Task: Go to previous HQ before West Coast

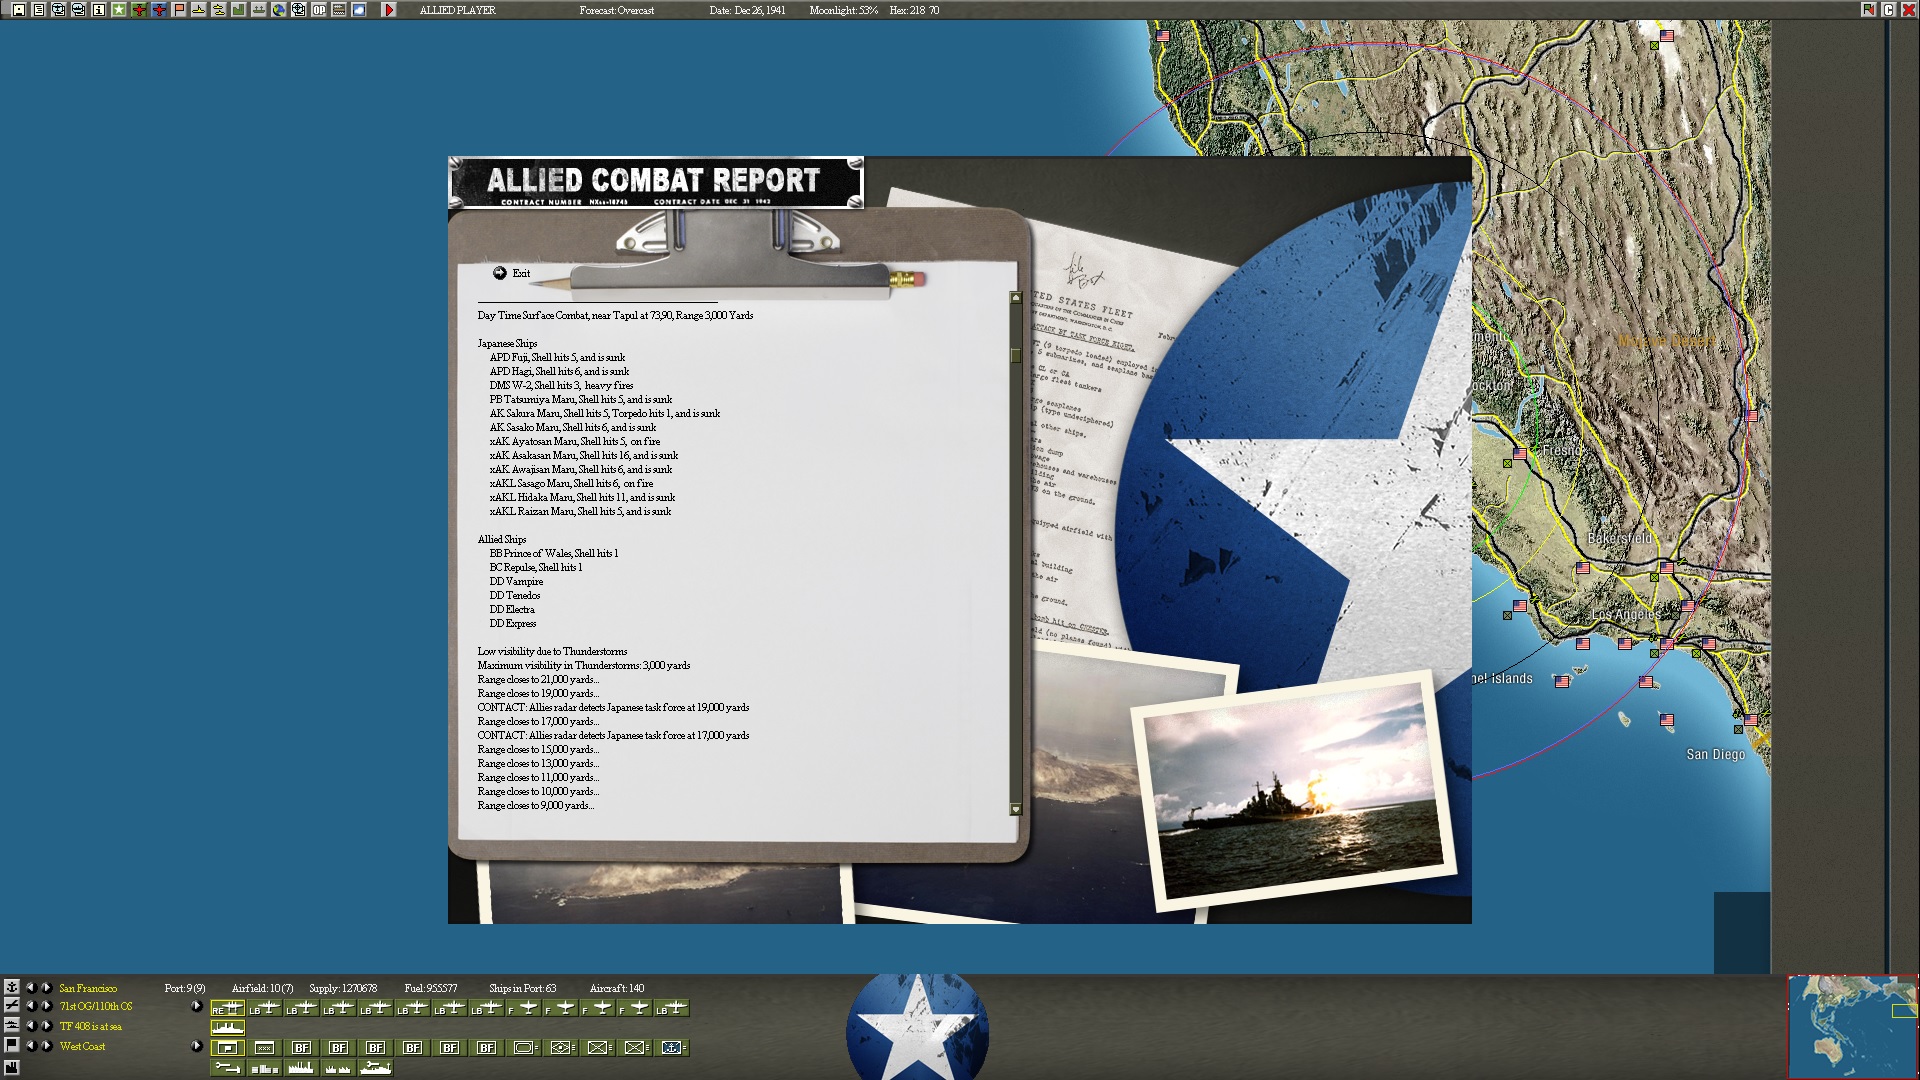Action: tap(31, 1046)
